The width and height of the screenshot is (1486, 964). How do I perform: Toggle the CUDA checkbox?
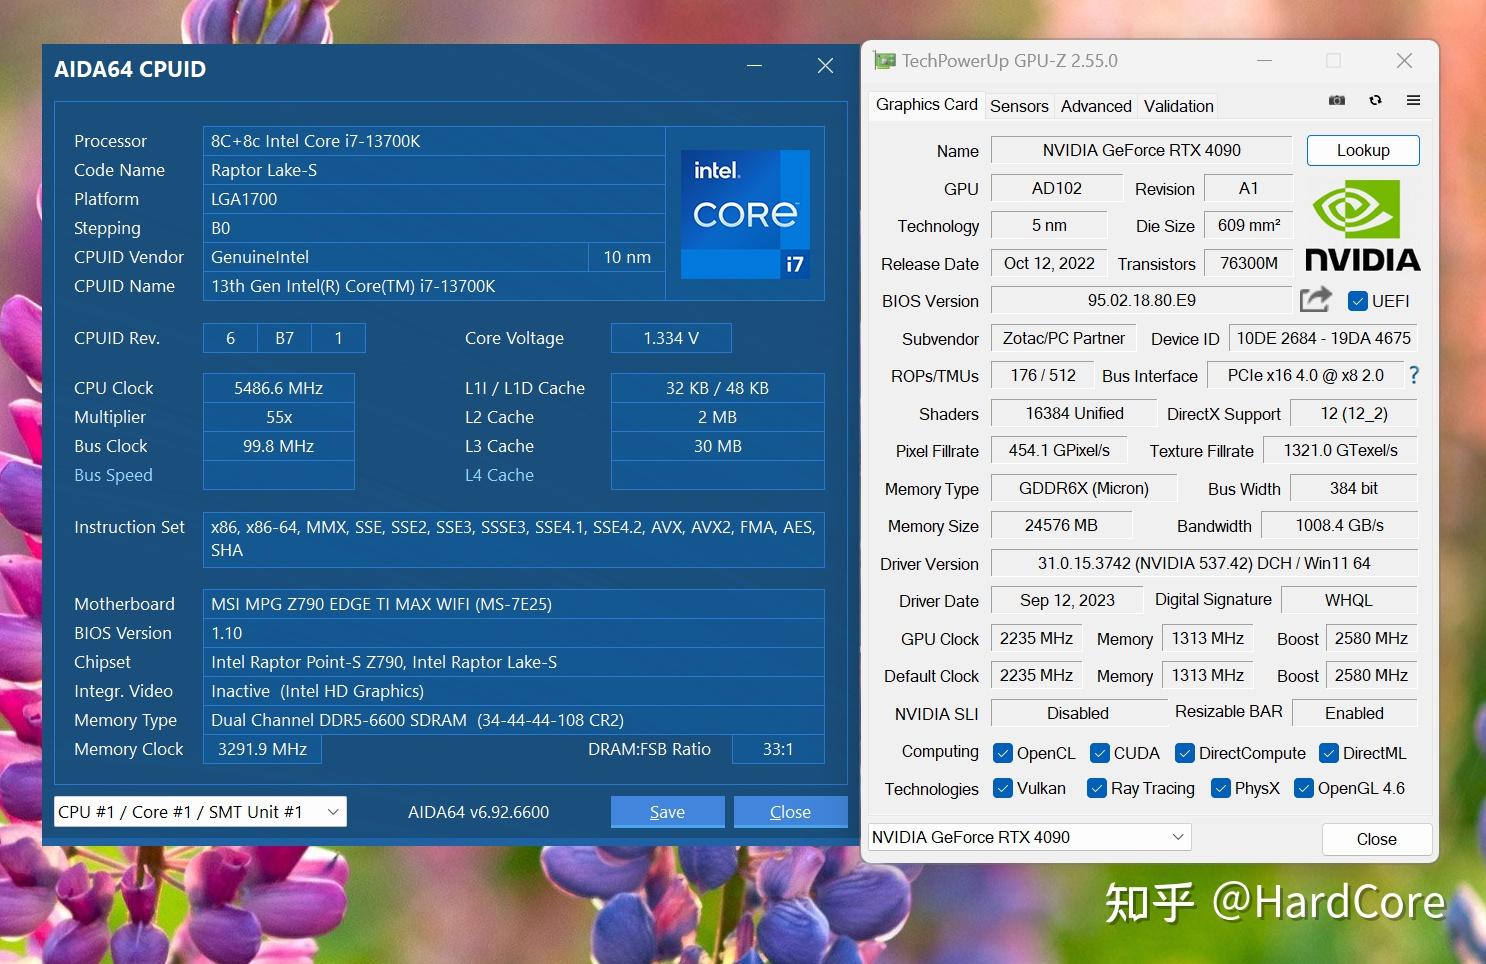pos(1099,753)
